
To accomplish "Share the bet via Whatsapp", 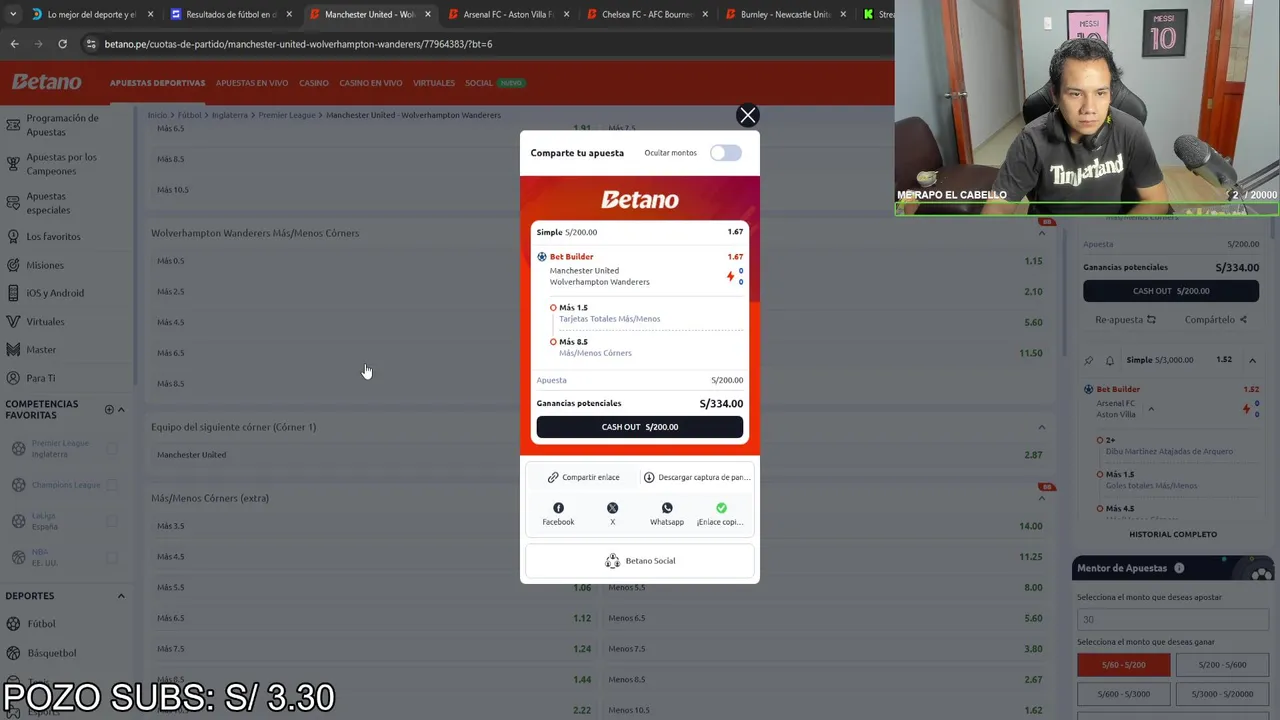I will (x=667, y=514).
